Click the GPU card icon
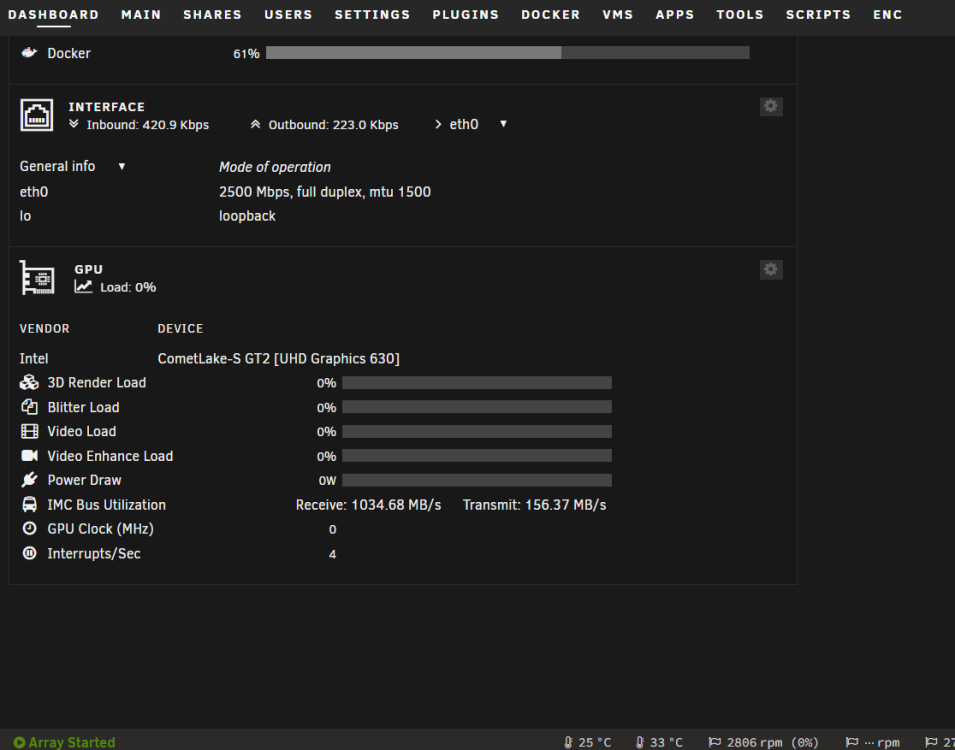This screenshot has height=750, width=955. pos(37,278)
